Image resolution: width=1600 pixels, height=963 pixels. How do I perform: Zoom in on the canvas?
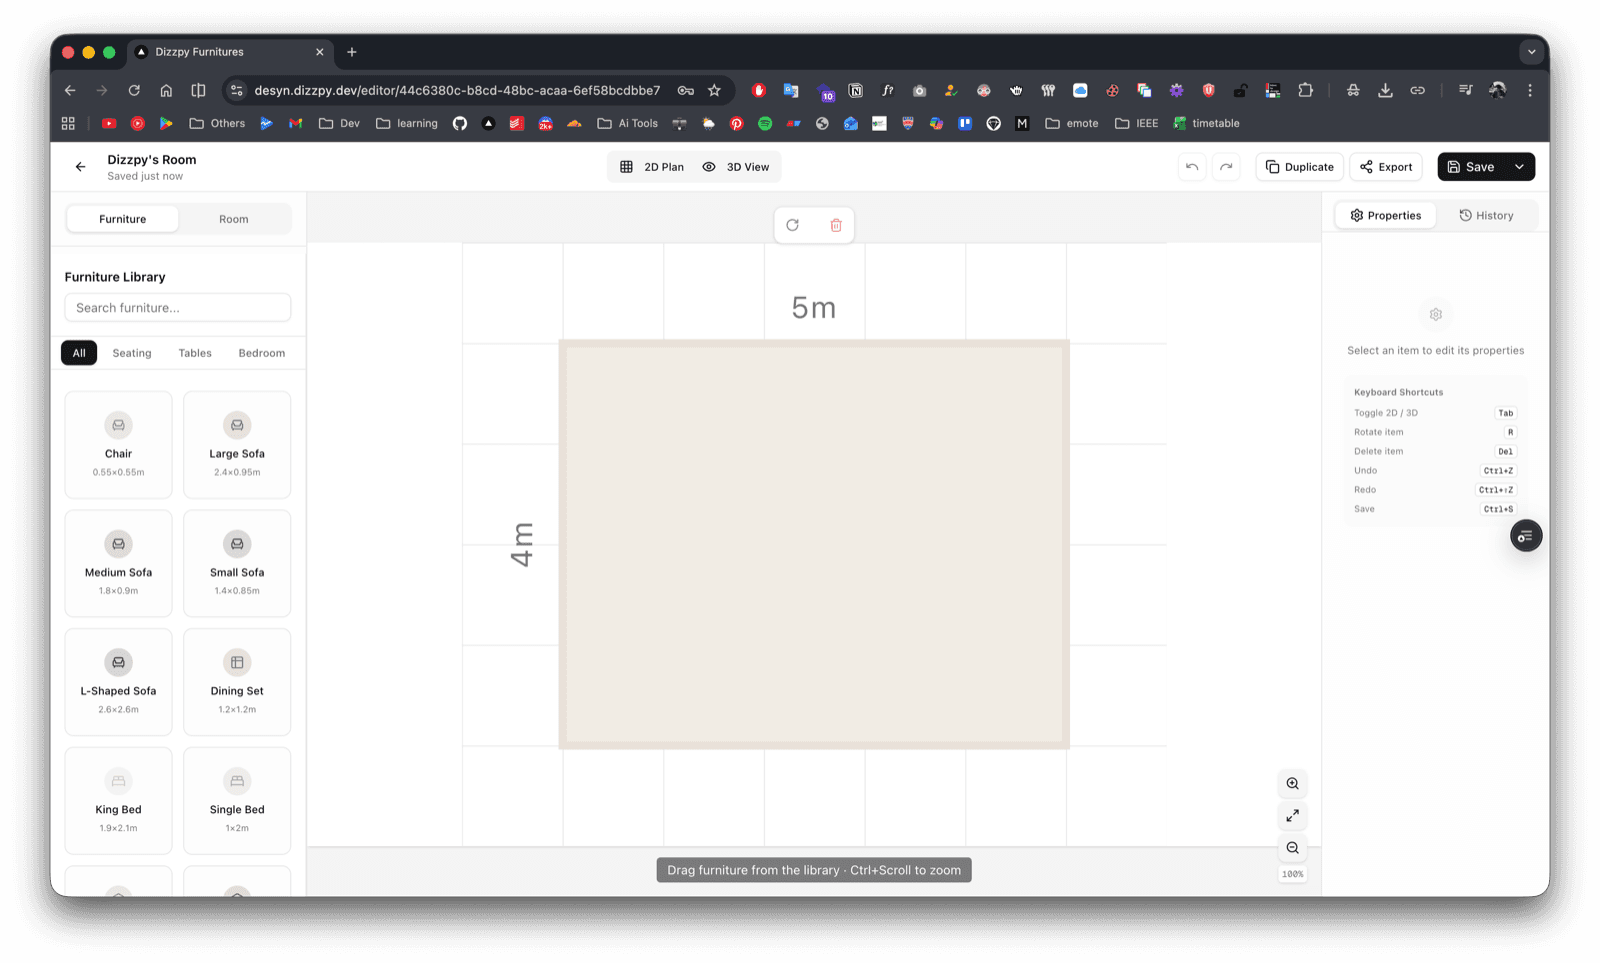click(1293, 784)
